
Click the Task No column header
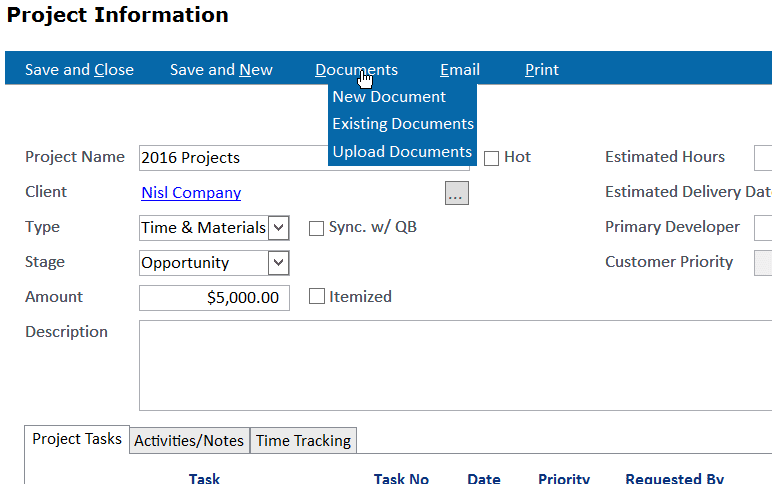tap(401, 478)
